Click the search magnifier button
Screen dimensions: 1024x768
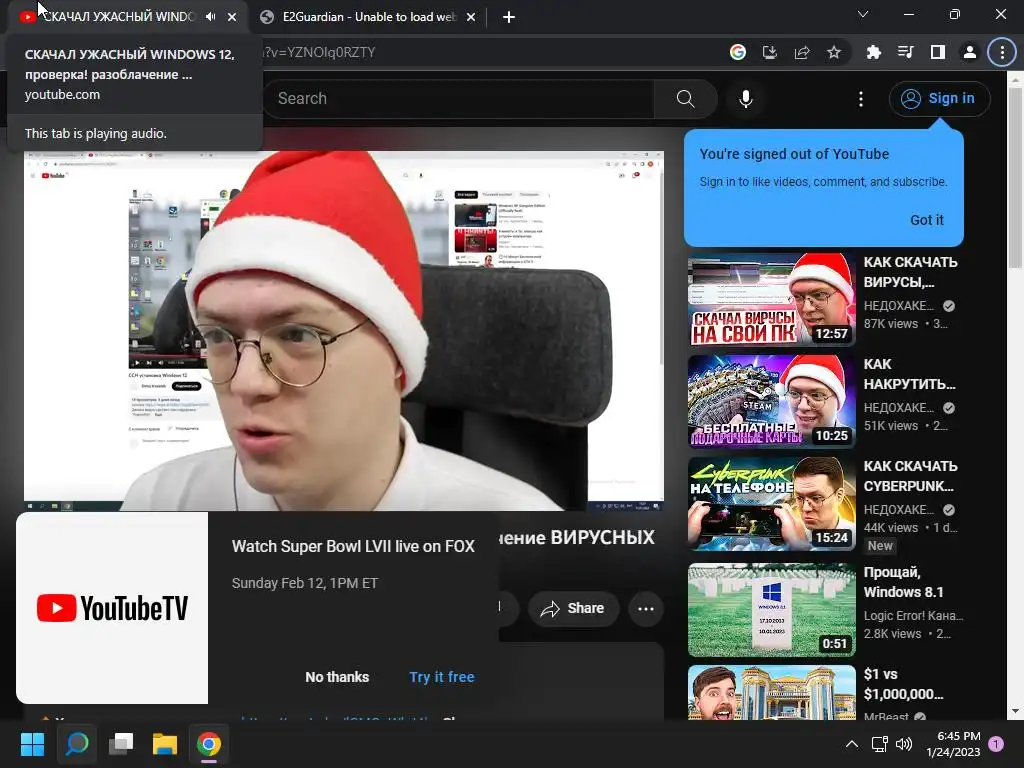(685, 99)
